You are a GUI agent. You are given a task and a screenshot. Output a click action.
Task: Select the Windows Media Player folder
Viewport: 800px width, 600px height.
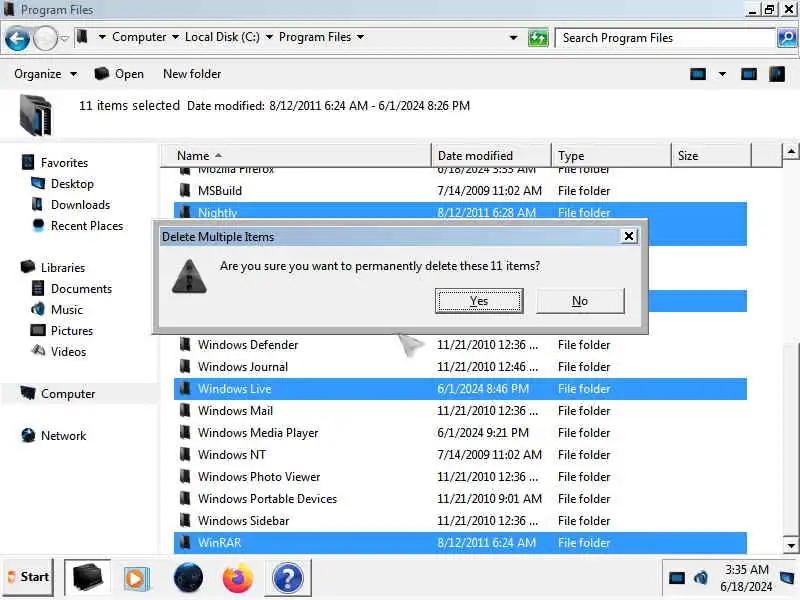460,432
